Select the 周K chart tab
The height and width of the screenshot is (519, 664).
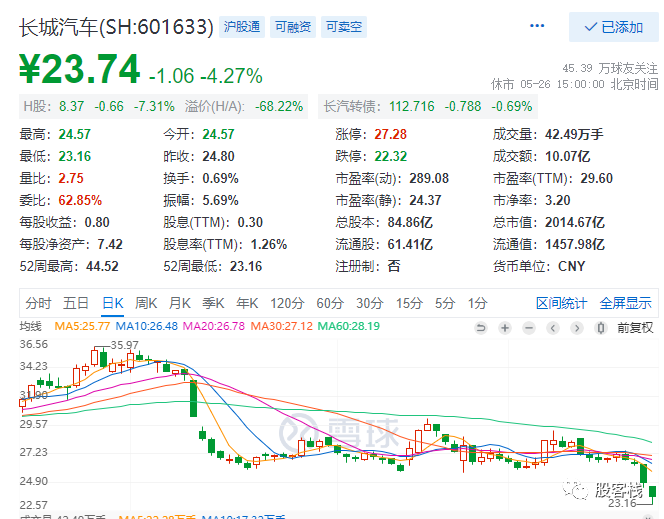146,303
